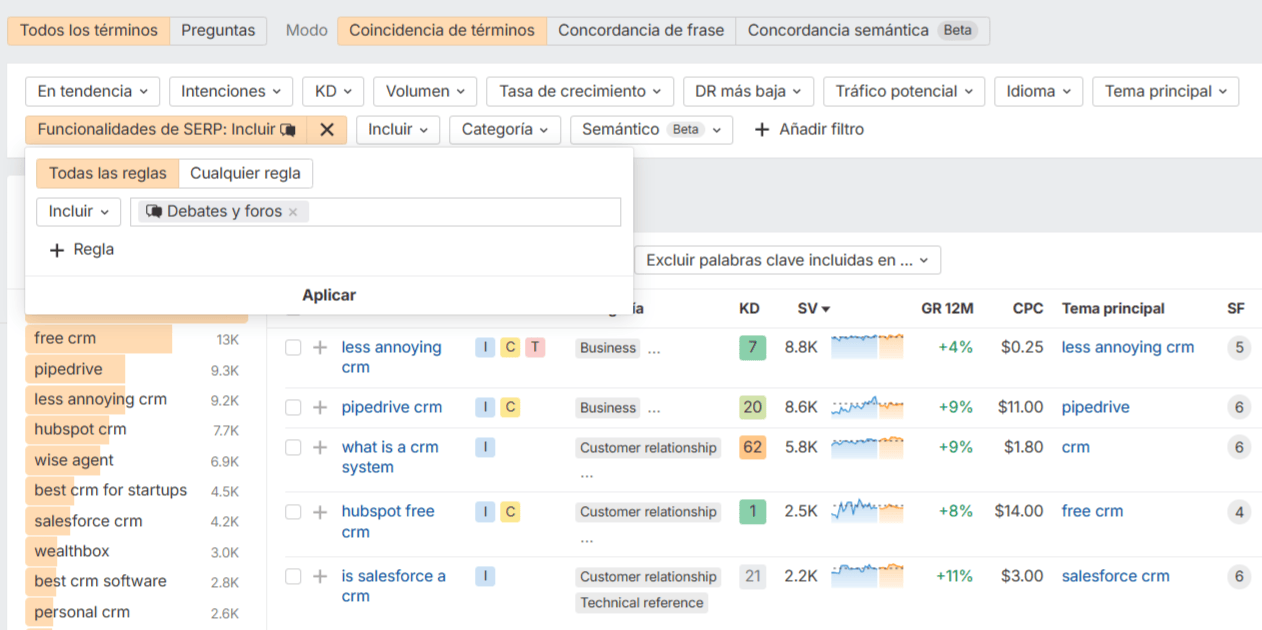Click 'Aplicar' to apply the filter
Image resolution: width=1262 pixels, height=630 pixels.
tap(329, 296)
